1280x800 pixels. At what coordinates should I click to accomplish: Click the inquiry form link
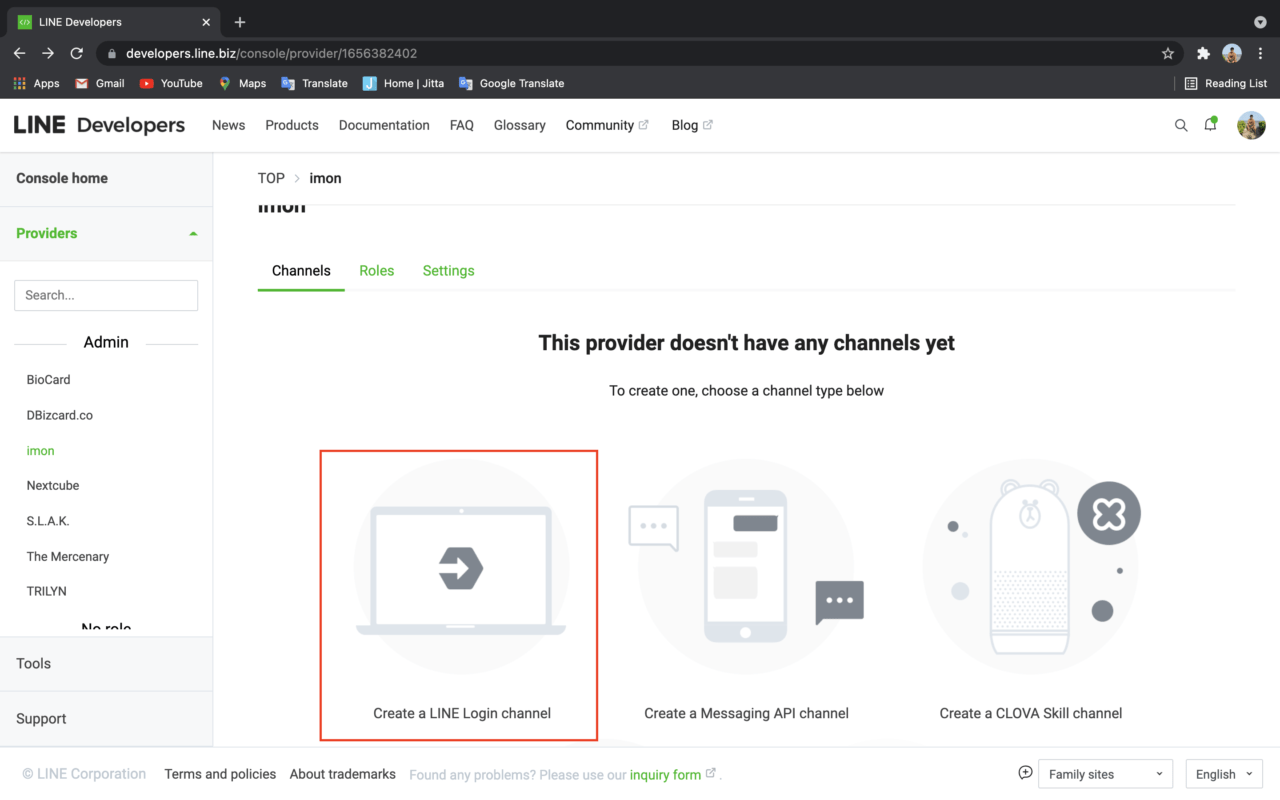click(665, 774)
